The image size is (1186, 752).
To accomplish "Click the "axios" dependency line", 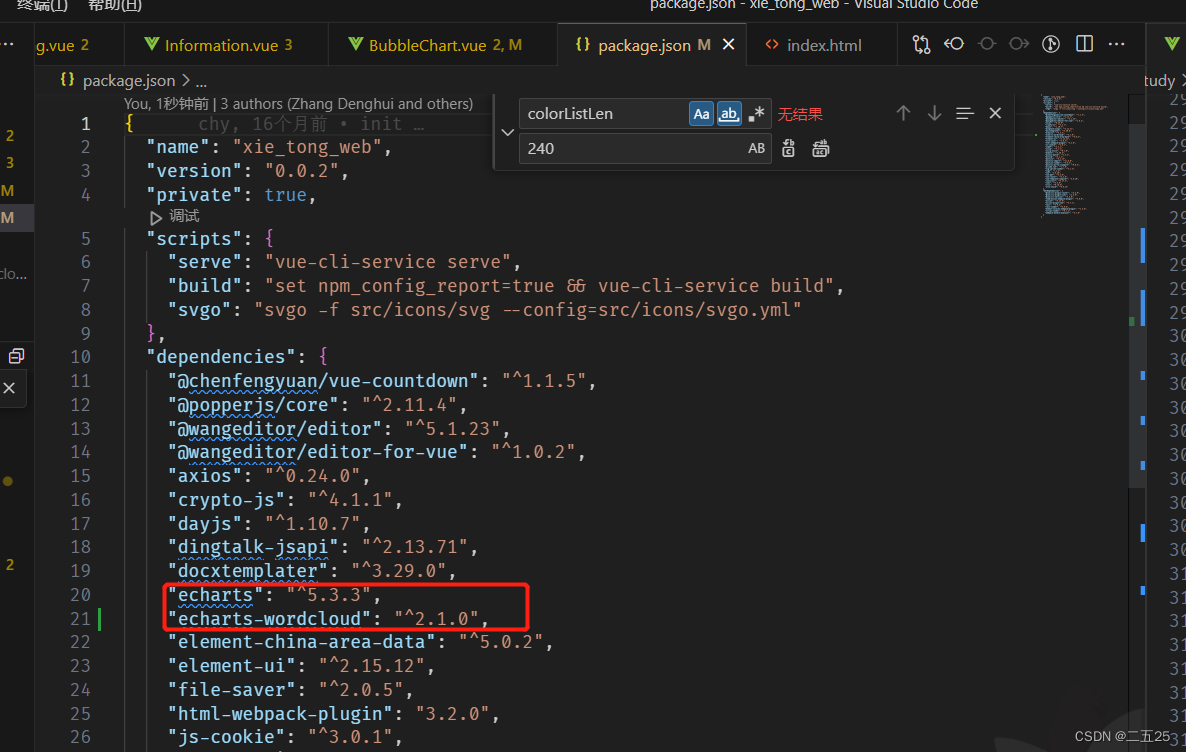I will coord(269,477).
